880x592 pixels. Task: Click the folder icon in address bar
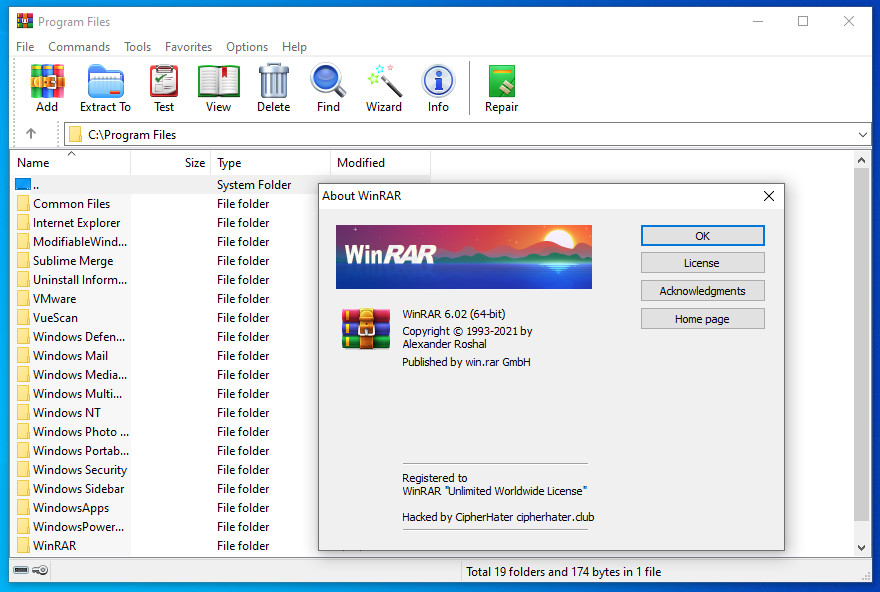pyautogui.click(x=75, y=135)
